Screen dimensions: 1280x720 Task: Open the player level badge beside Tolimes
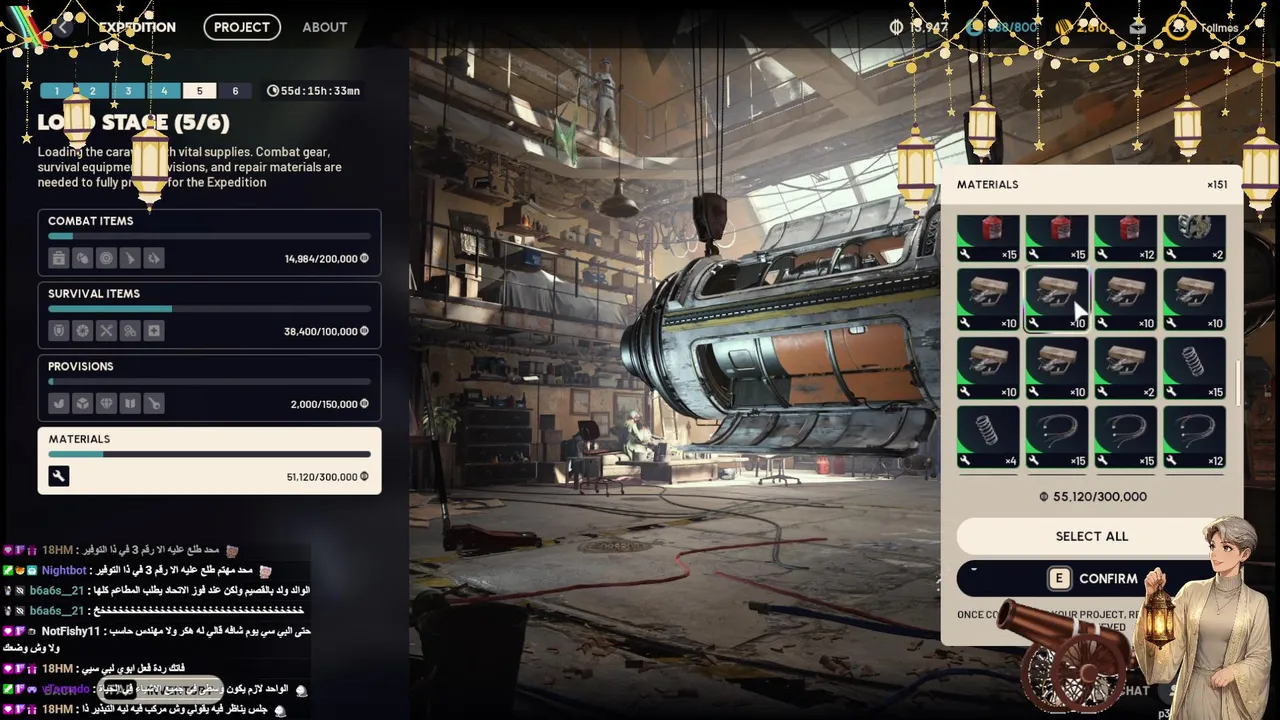(1179, 27)
